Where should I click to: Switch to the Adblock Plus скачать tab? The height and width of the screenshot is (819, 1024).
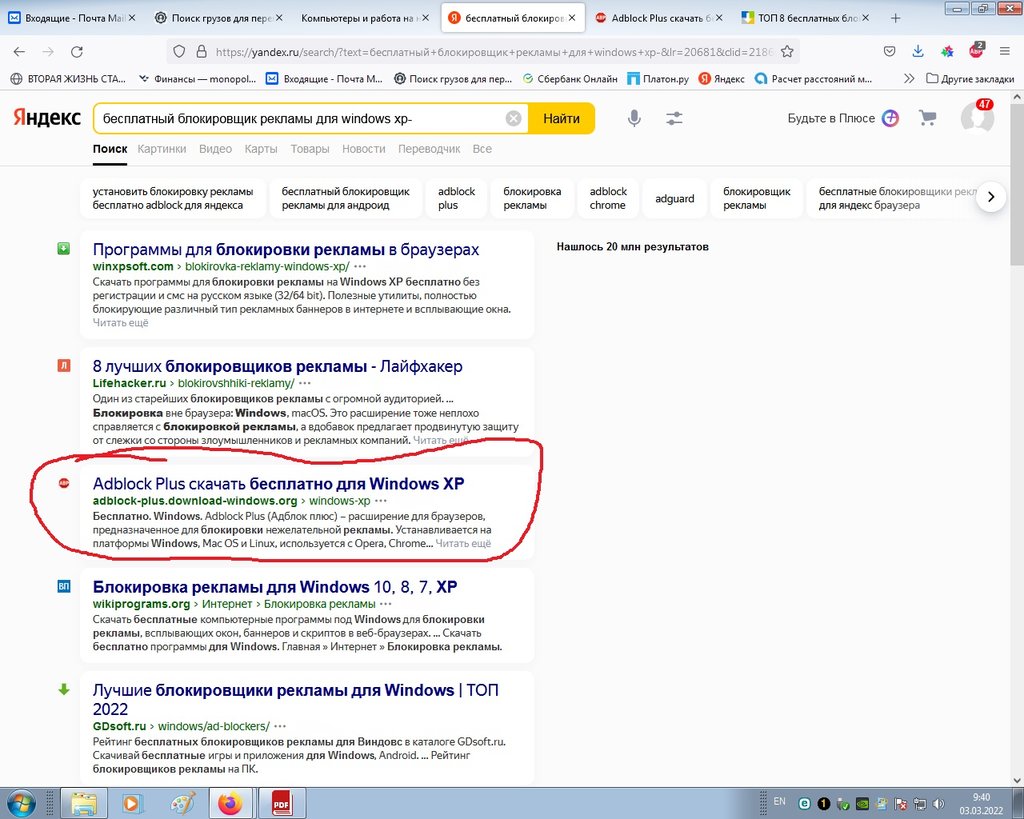[x=660, y=18]
